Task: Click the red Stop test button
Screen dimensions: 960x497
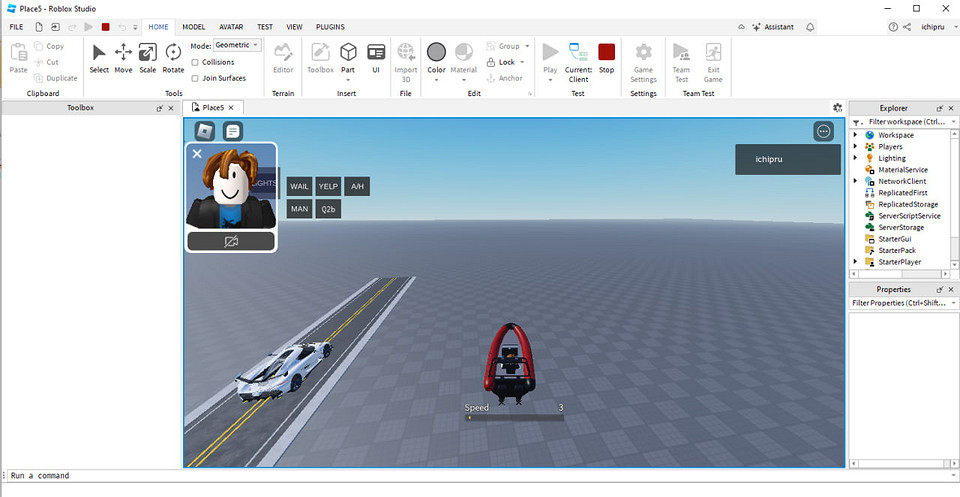Action: click(x=606, y=57)
